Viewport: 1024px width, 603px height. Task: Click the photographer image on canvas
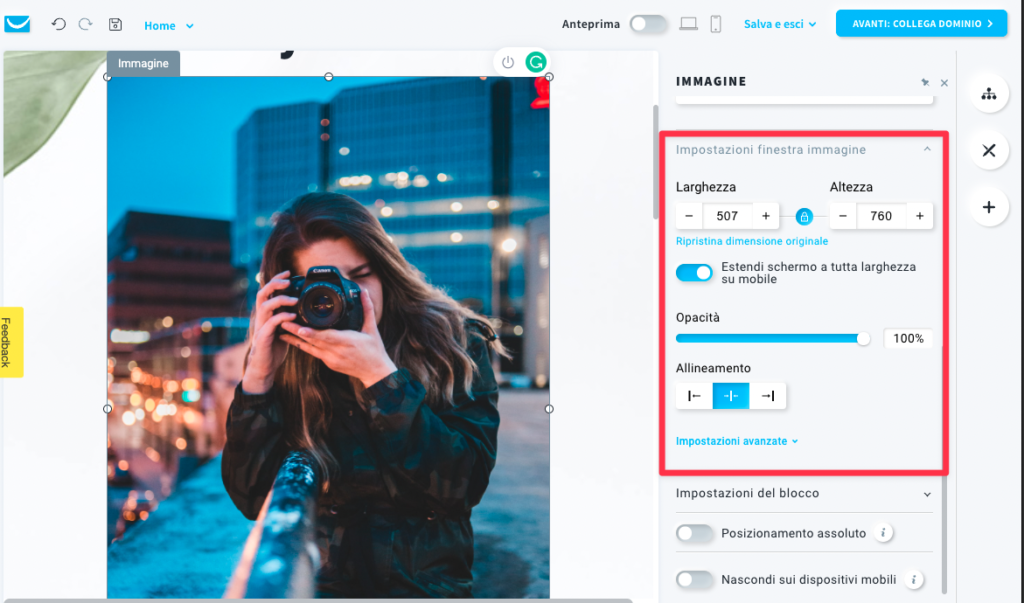(328, 336)
